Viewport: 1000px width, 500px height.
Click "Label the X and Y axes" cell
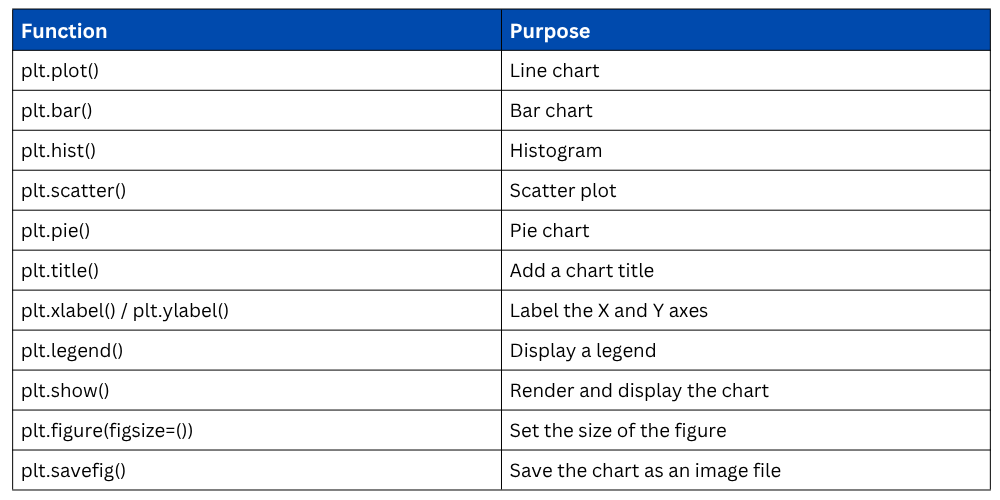(x=609, y=311)
